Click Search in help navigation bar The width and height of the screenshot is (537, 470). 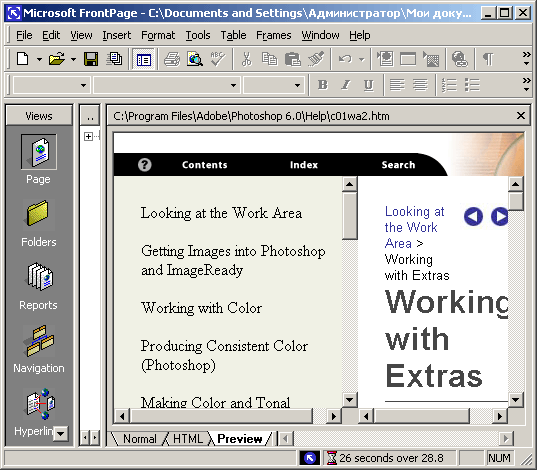[398, 165]
